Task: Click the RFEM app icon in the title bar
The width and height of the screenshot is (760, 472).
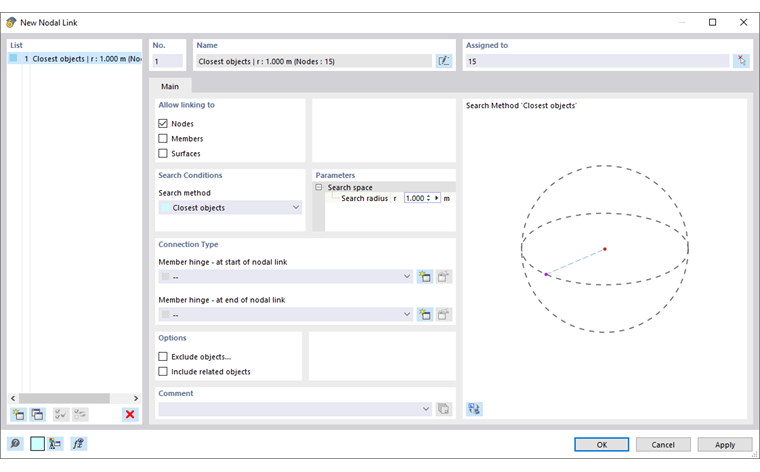Action: [x=11, y=22]
